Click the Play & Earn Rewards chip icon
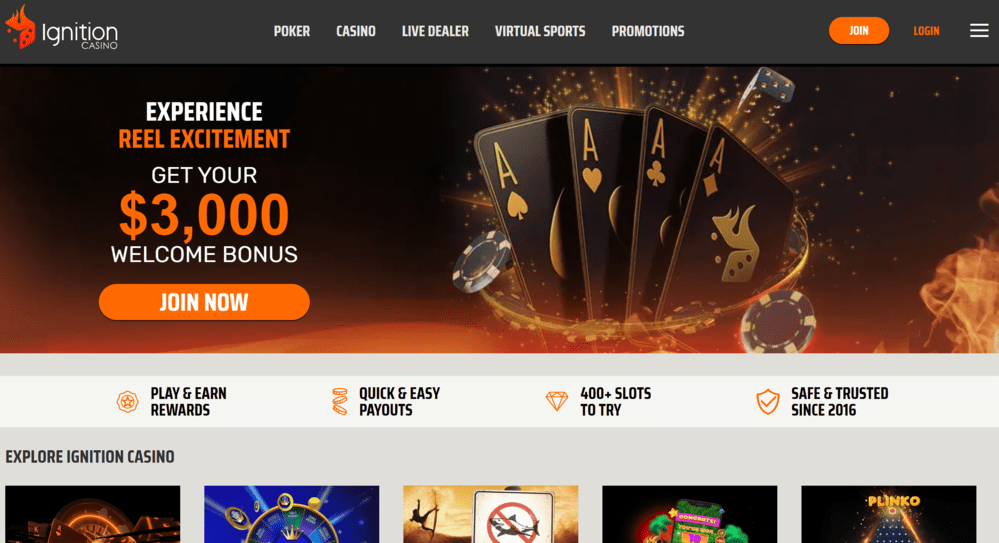Screen dimensions: 999x543 tap(127, 402)
